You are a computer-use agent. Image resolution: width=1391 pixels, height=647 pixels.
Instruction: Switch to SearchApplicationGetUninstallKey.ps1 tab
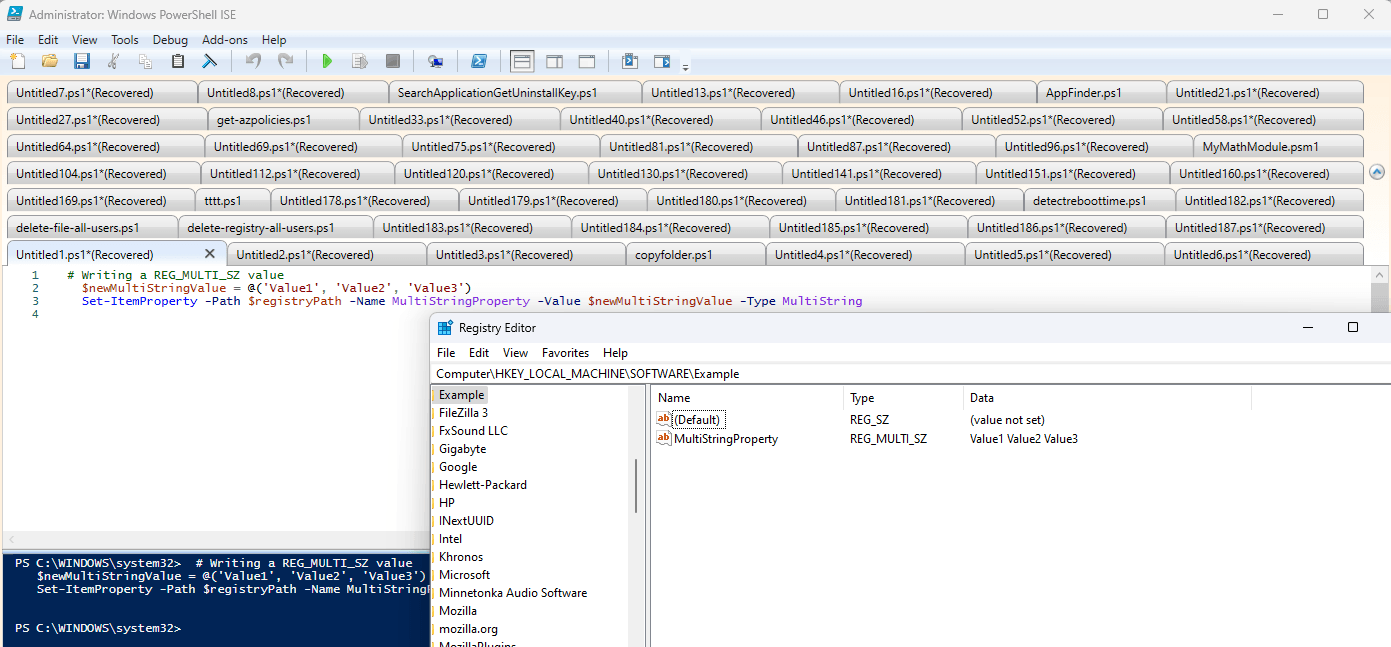point(514,93)
